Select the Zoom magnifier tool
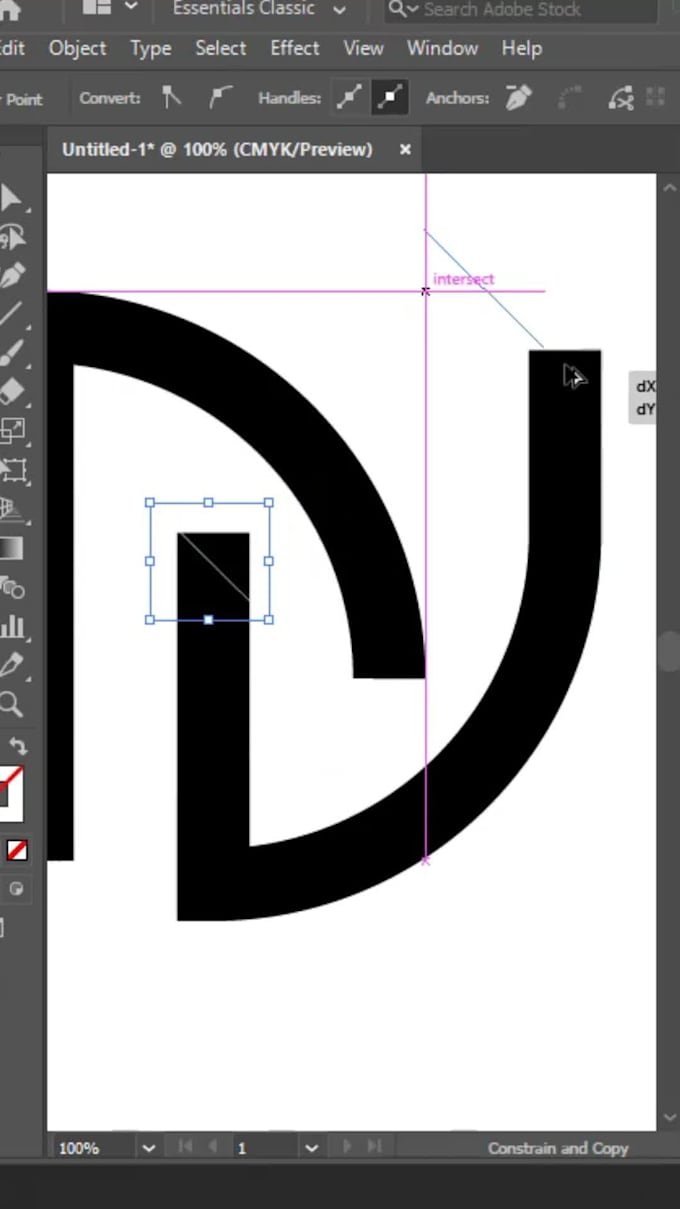The height and width of the screenshot is (1209, 680). pyautogui.click(x=10, y=705)
